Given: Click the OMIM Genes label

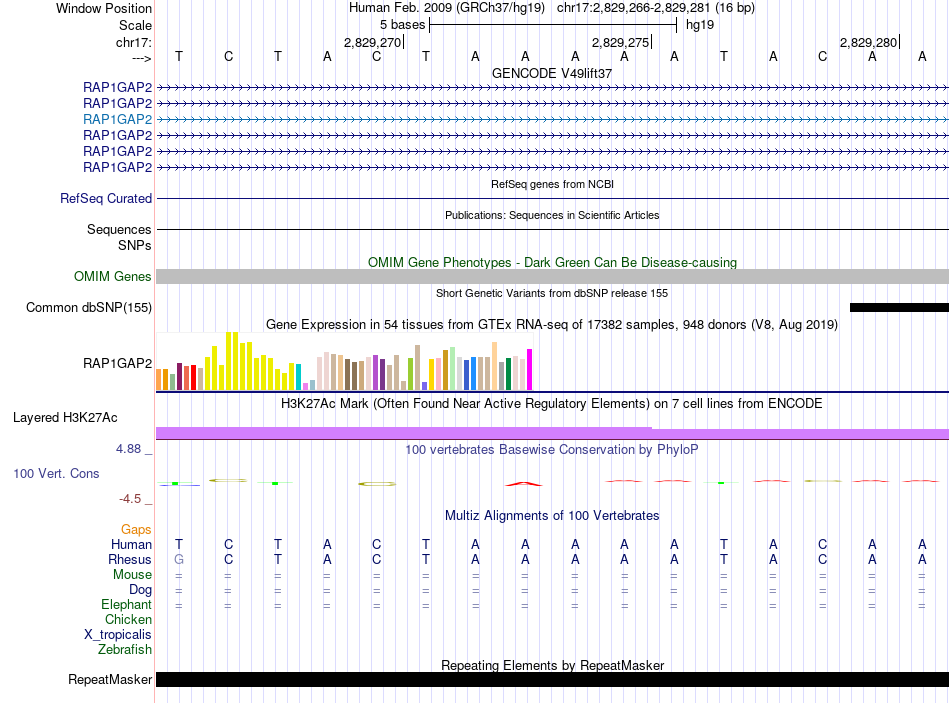Looking at the screenshot, I should [112, 276].
